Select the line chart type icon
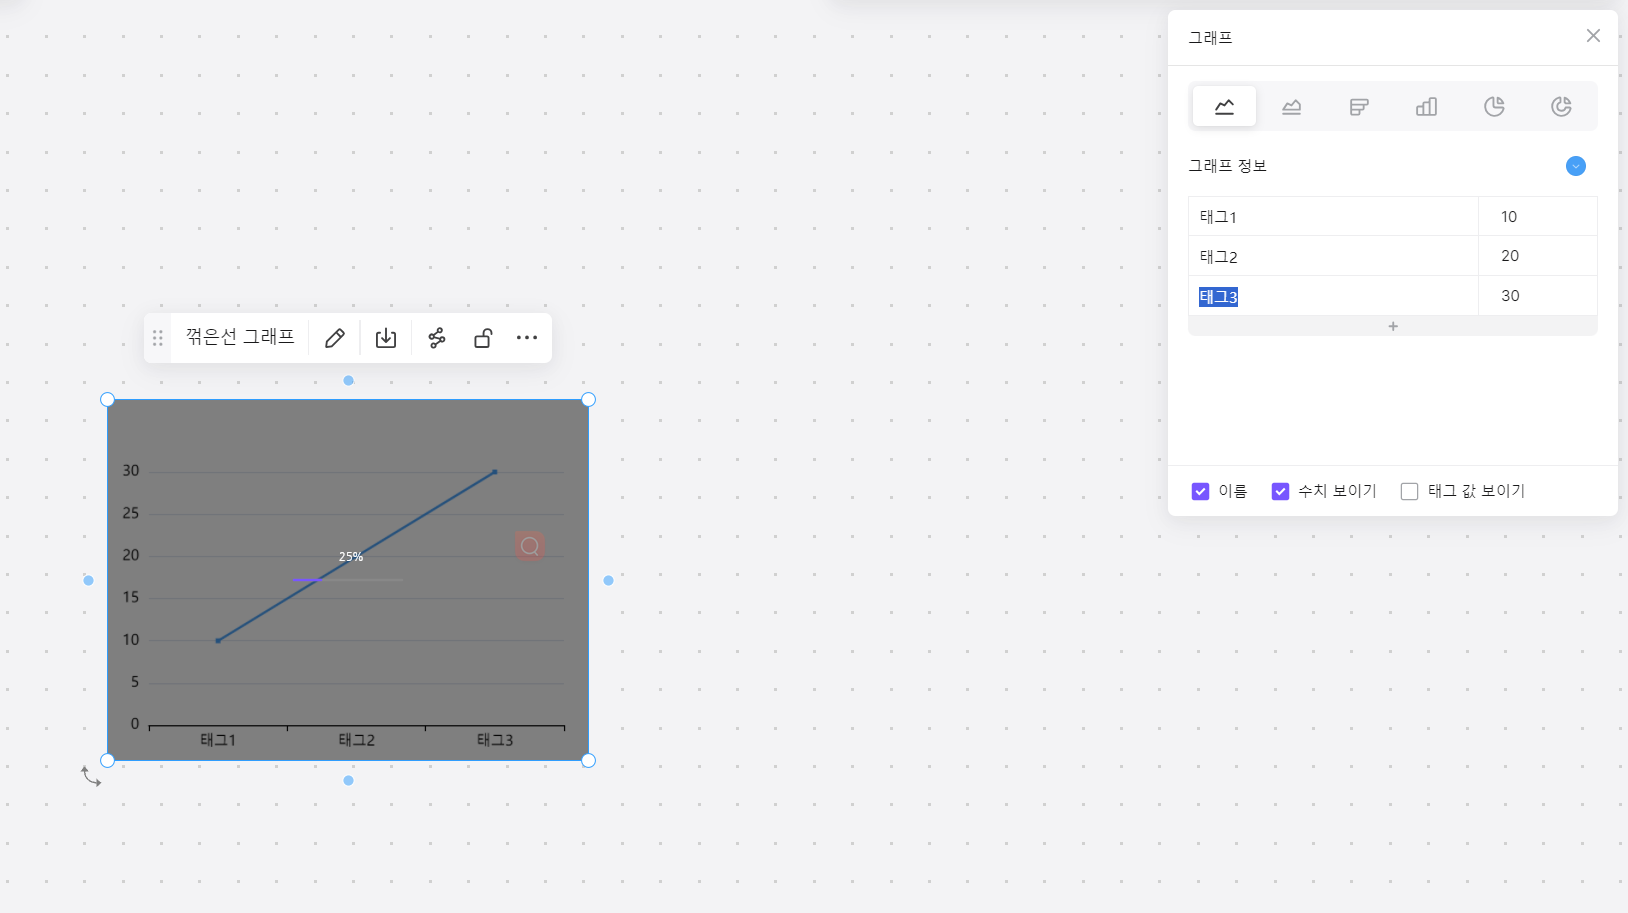The height and width of the screenshot is (913, 1628). click(x=1224, y=106)
